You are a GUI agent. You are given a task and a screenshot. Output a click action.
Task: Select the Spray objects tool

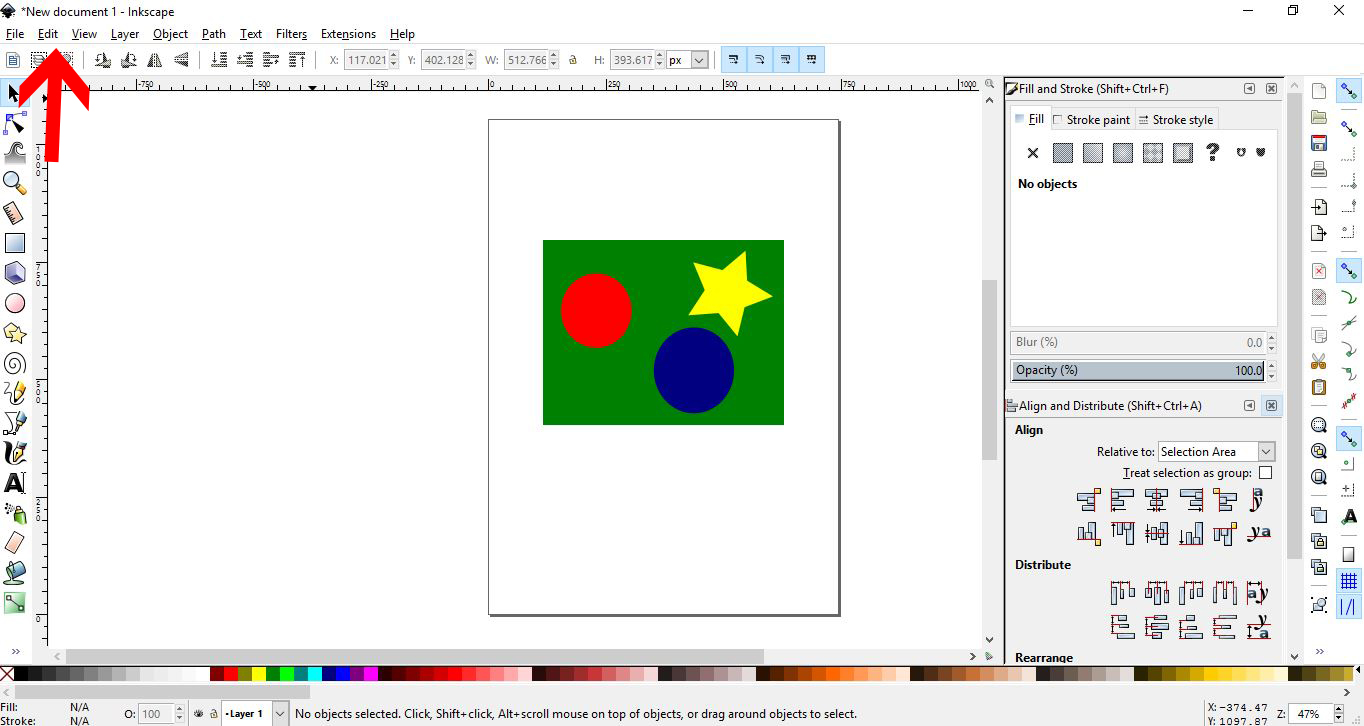coord(15,513)
